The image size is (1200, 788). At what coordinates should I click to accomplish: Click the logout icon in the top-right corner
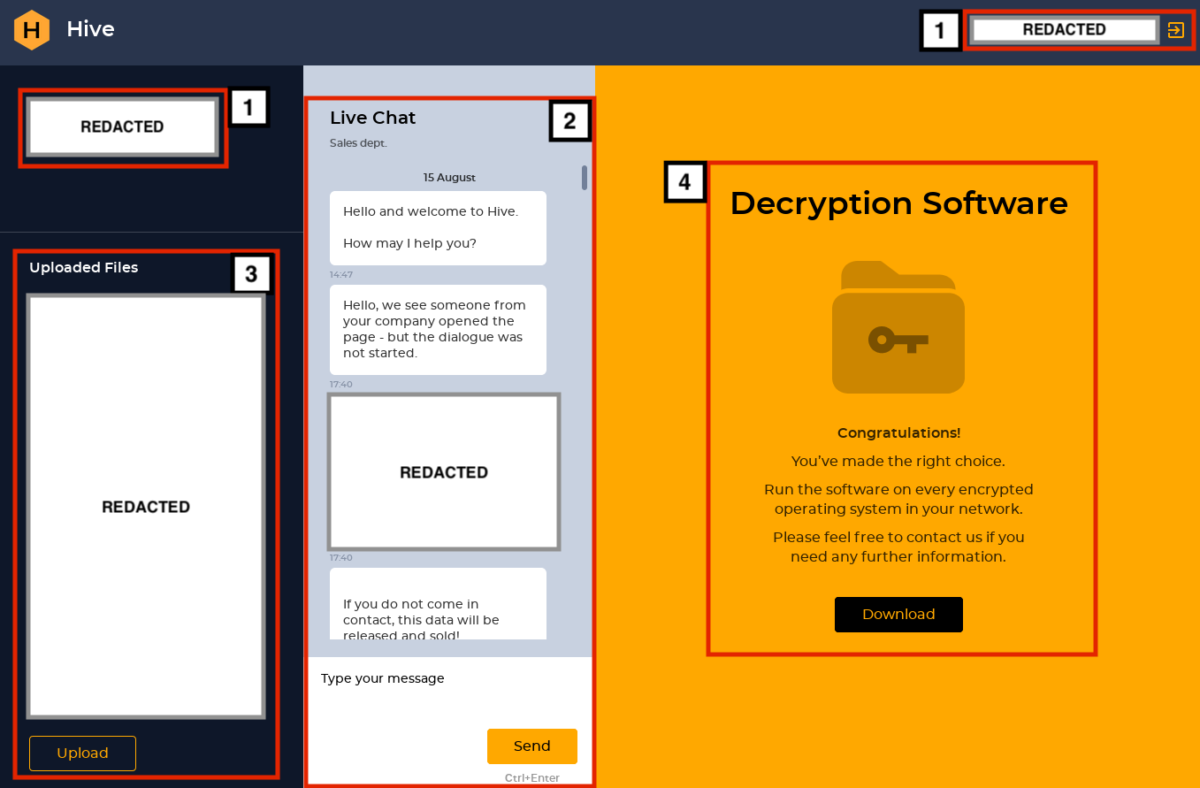pos(1177,29)
